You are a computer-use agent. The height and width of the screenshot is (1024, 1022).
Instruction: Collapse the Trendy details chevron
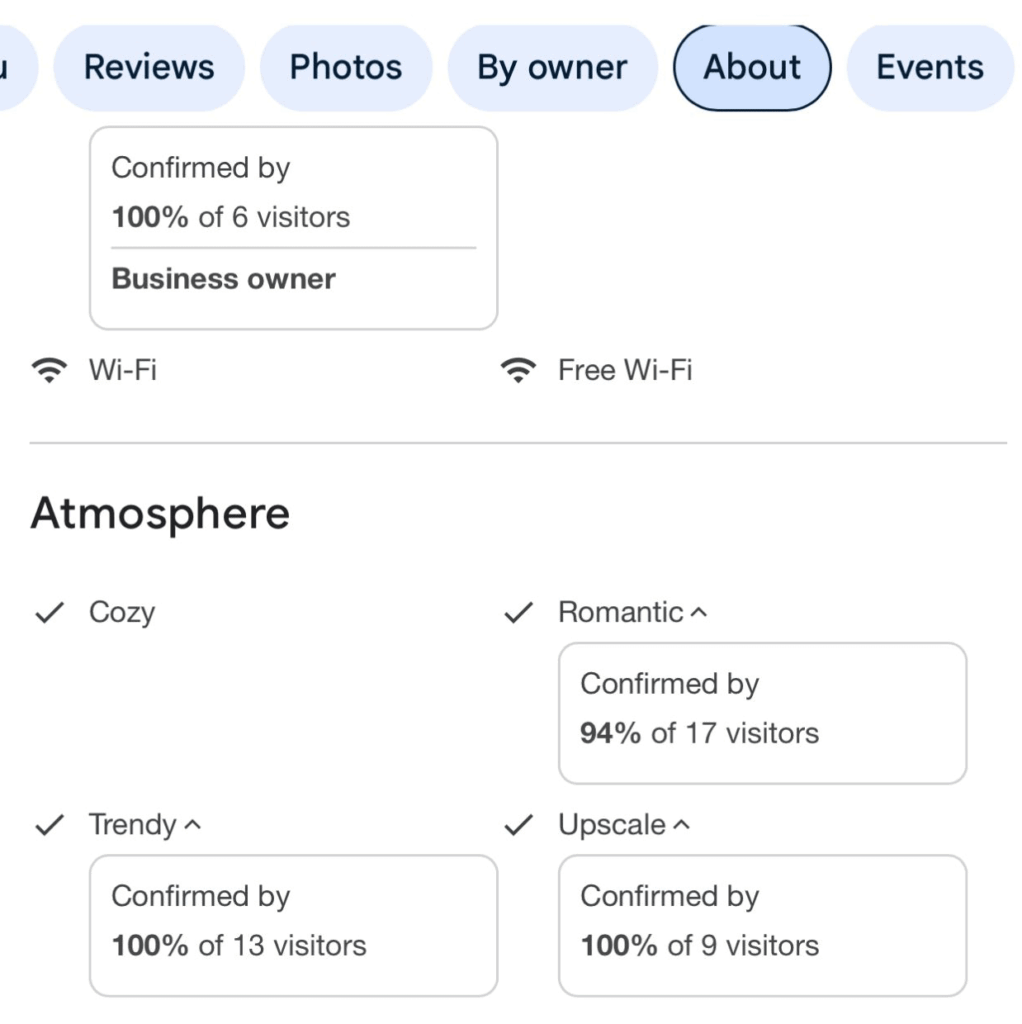tap(193, 825)
